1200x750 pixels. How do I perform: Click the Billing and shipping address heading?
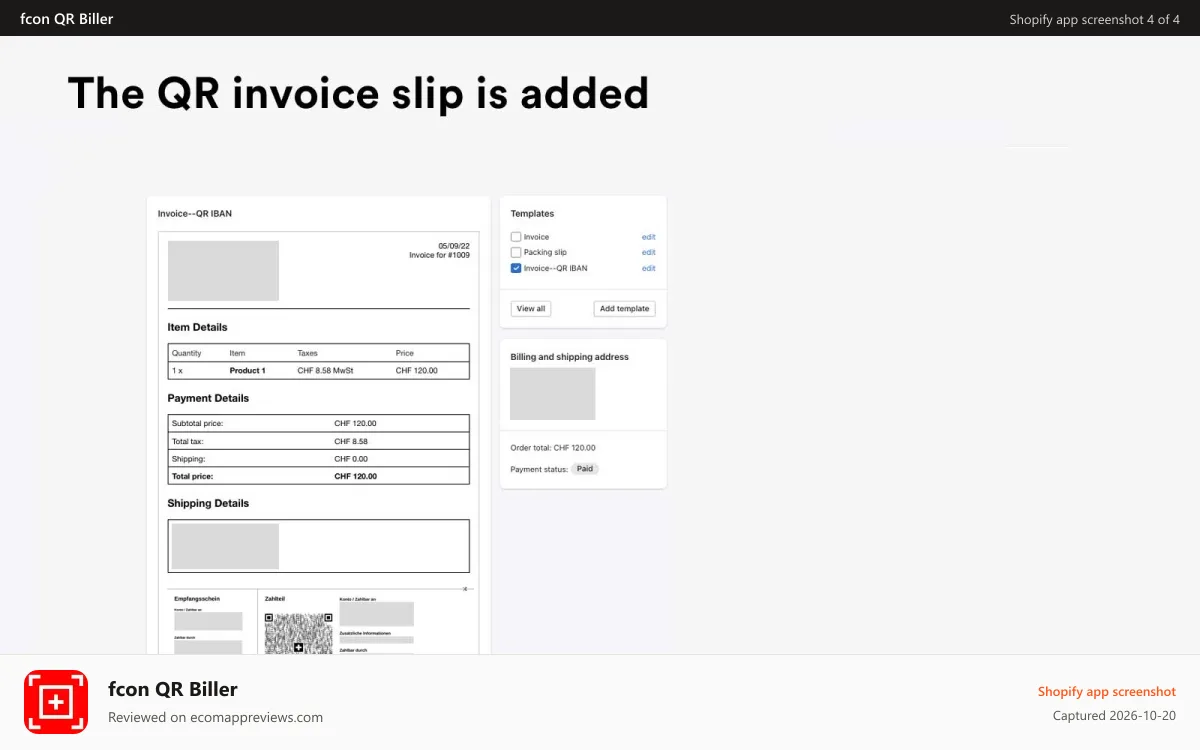click(569, 357)
